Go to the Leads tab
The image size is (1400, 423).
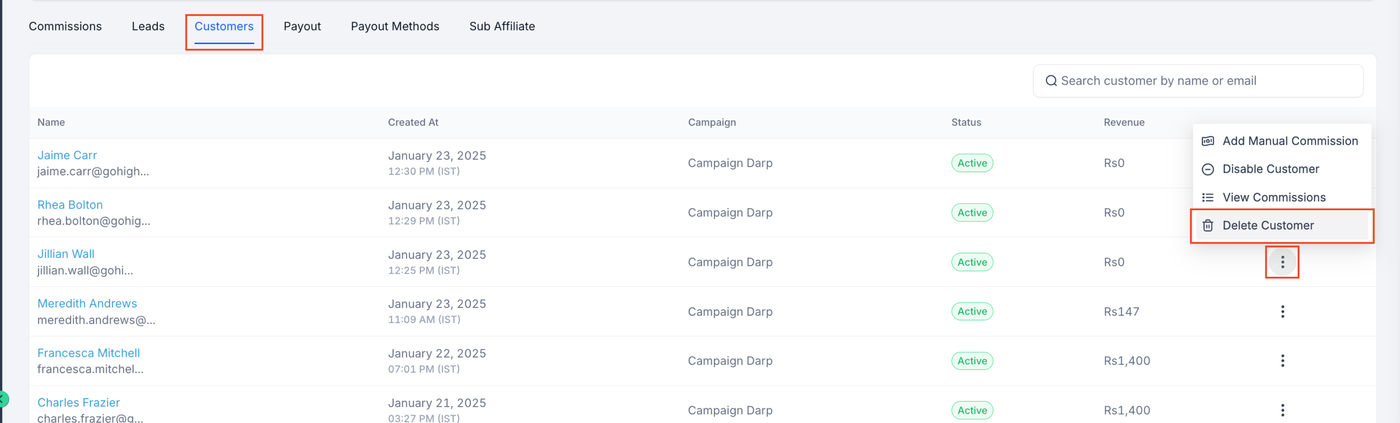click(148, 27)
